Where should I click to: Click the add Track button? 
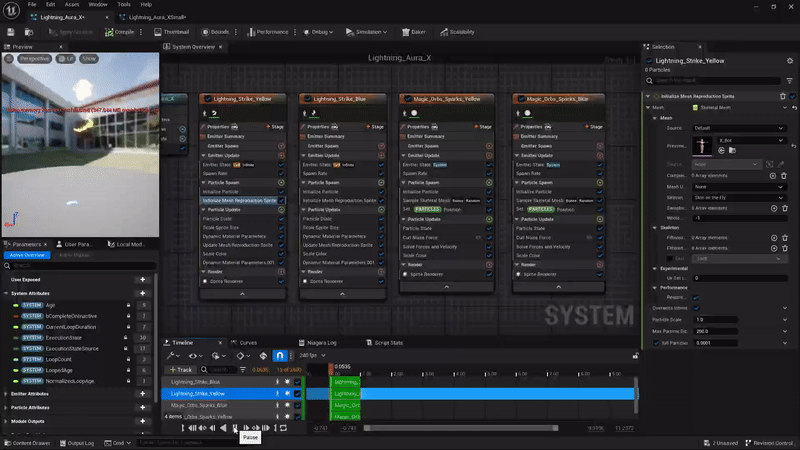(180, 370)
